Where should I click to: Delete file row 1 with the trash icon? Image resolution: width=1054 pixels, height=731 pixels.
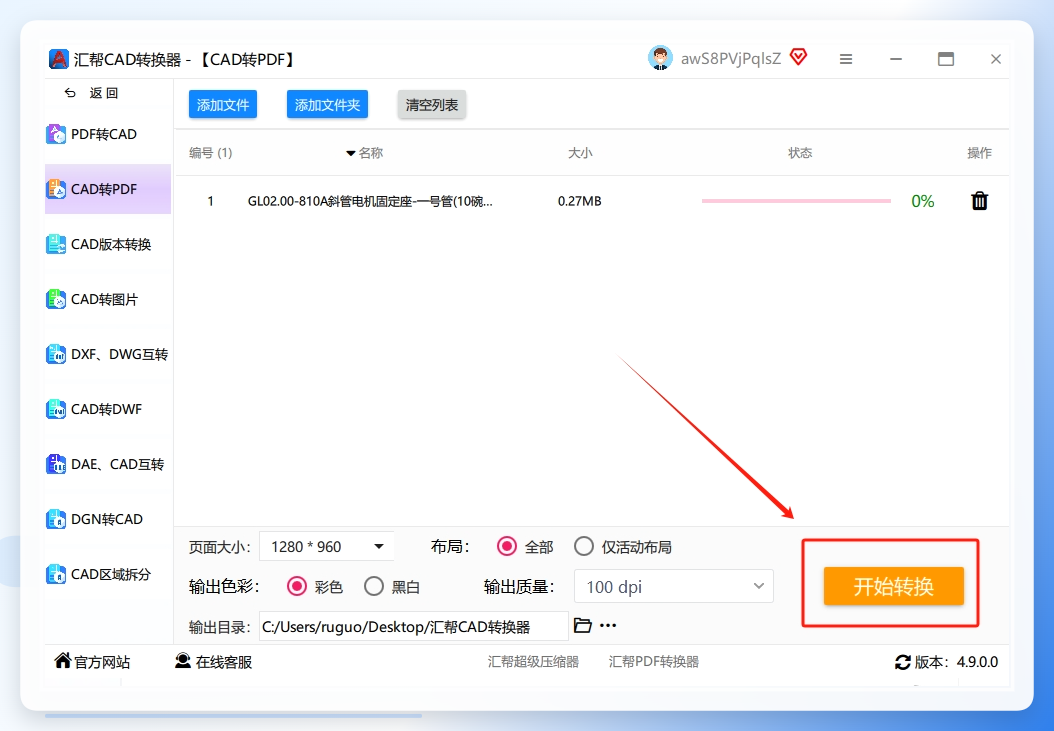pyautogui.click(x=979, y=200)
